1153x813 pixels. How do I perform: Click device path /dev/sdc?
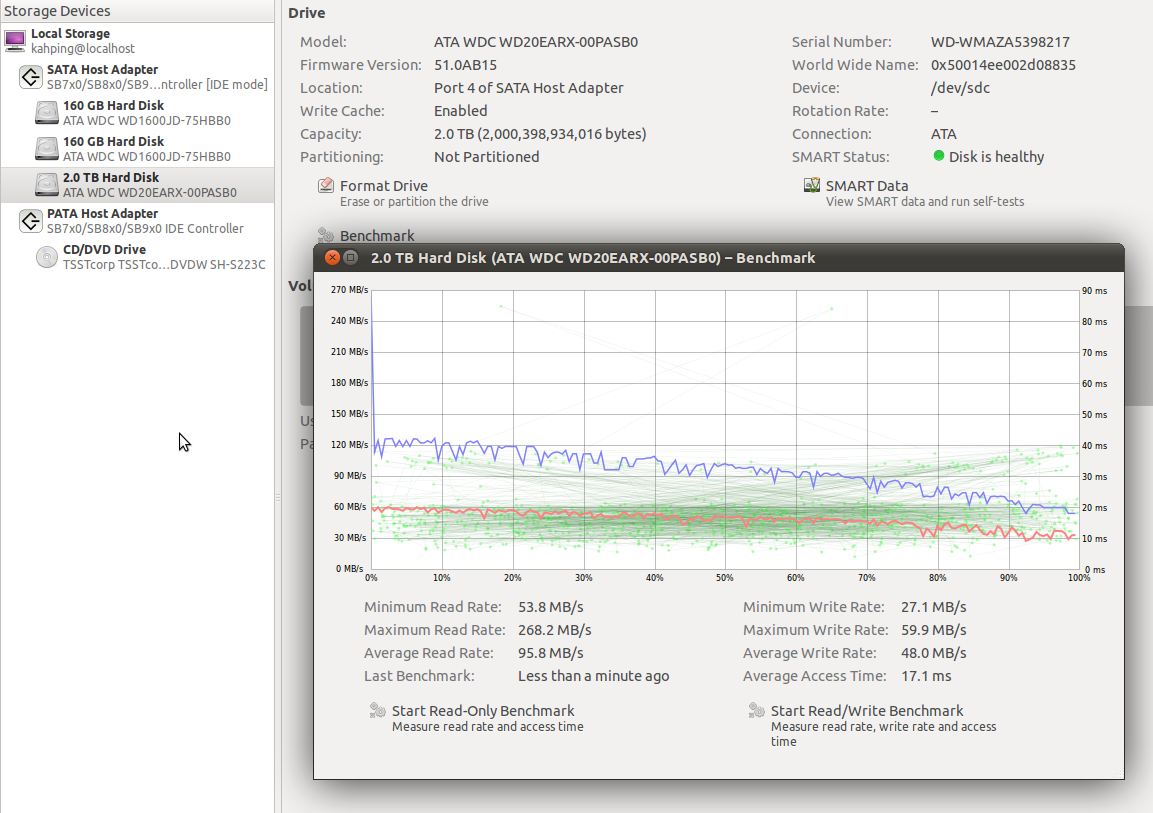click(960, 87)
